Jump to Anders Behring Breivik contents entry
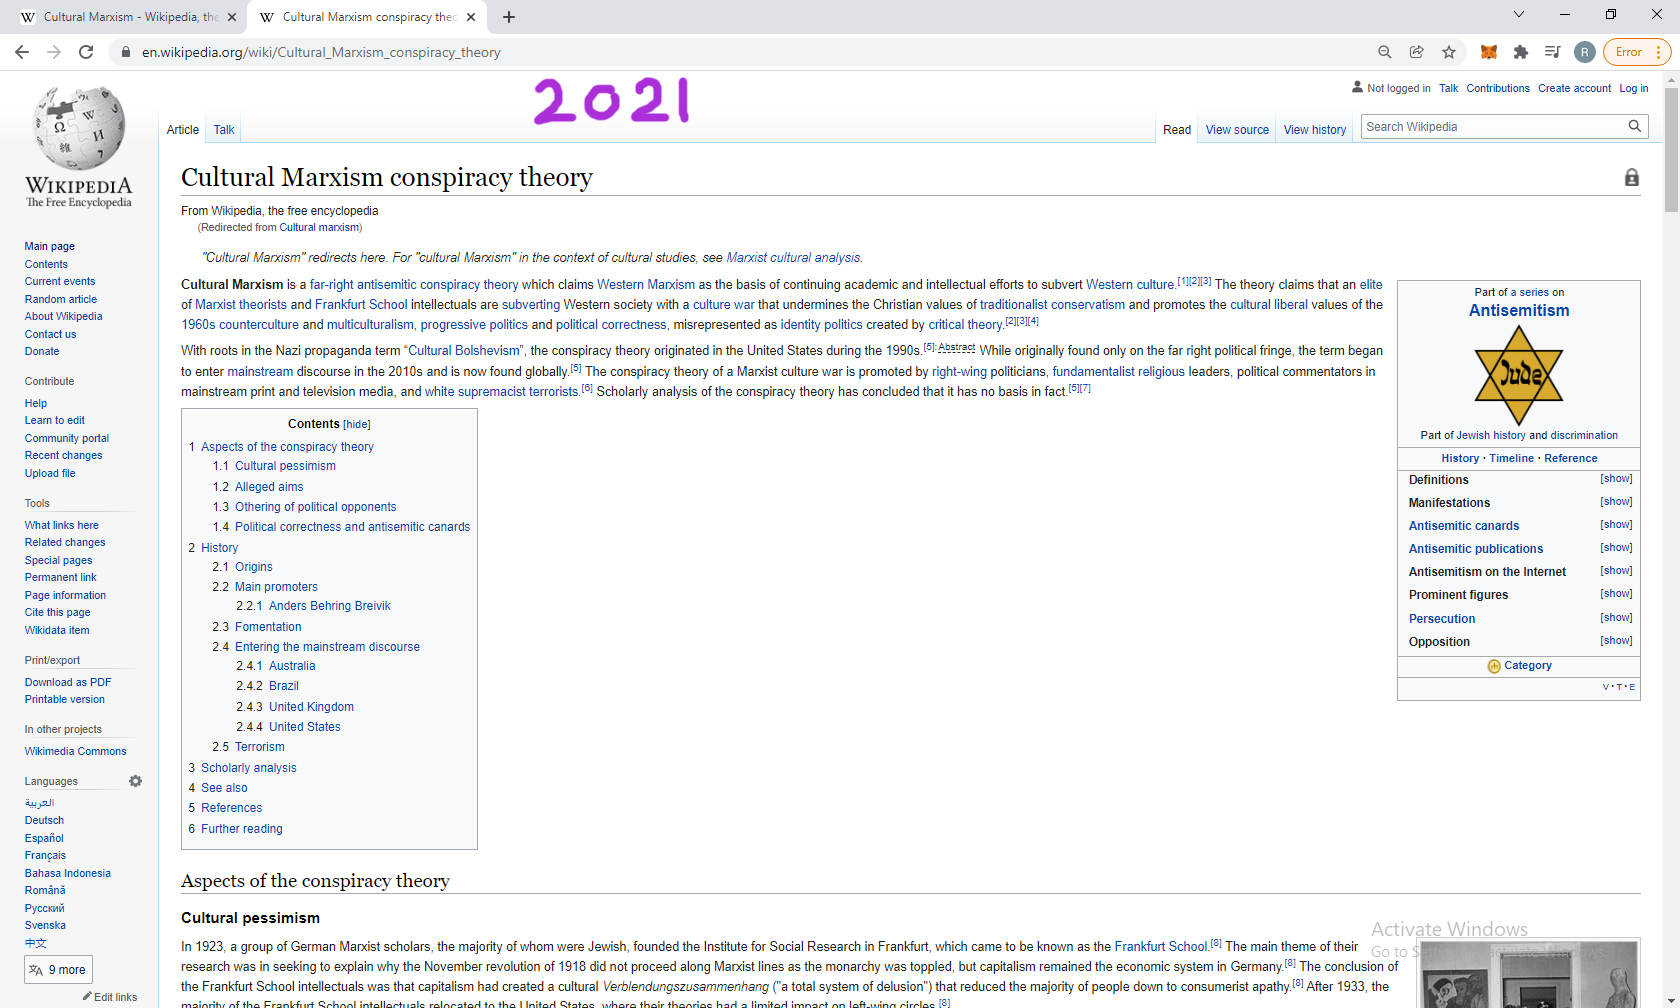 (x=330, y=606)
